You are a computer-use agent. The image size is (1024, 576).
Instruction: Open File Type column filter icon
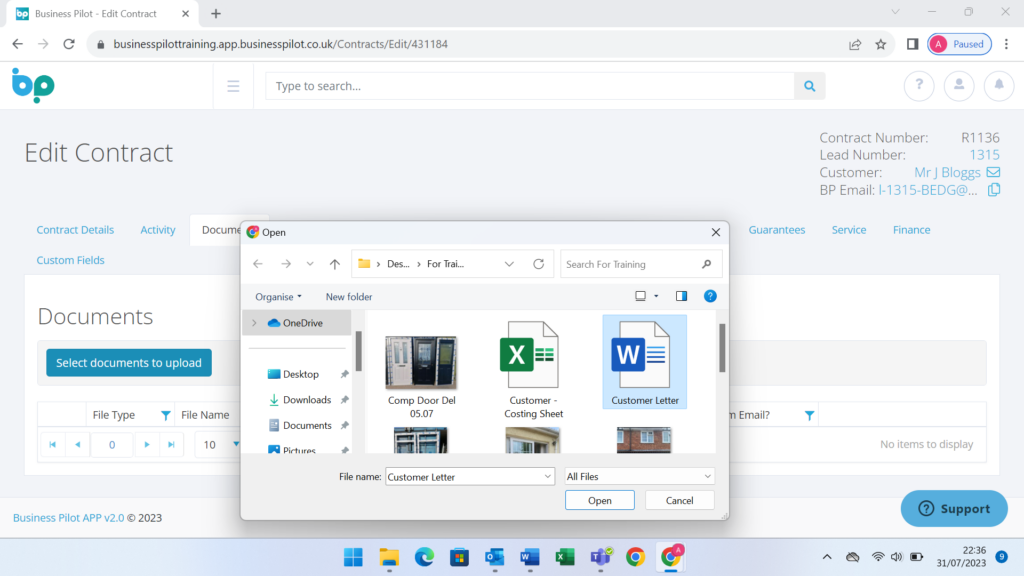click(166, 415)
